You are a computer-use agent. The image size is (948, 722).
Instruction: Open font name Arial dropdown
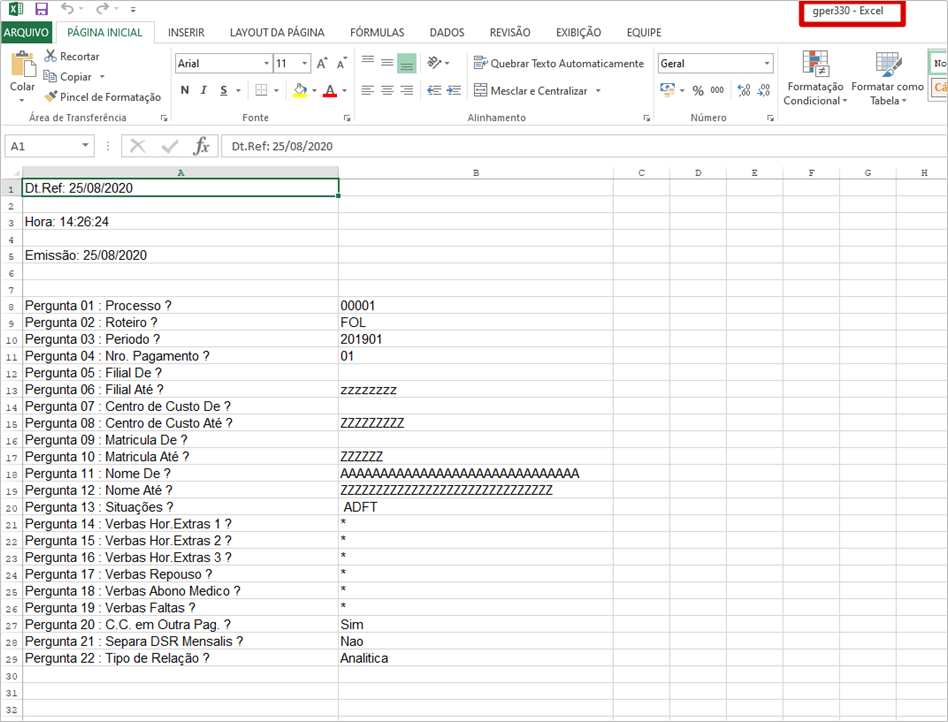tap(267, 63)
